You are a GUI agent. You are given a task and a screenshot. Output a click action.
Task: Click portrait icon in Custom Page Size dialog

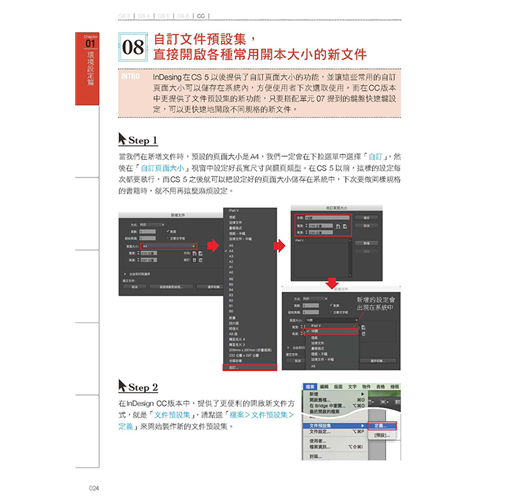[x=338, y=226]
